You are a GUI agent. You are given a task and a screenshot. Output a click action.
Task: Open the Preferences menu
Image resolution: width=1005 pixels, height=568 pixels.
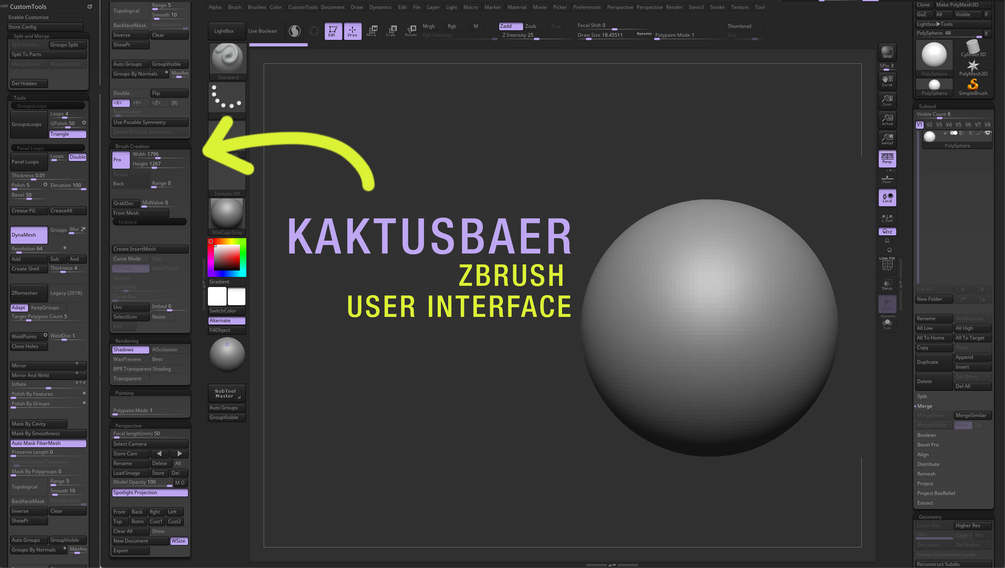(586, 7)
